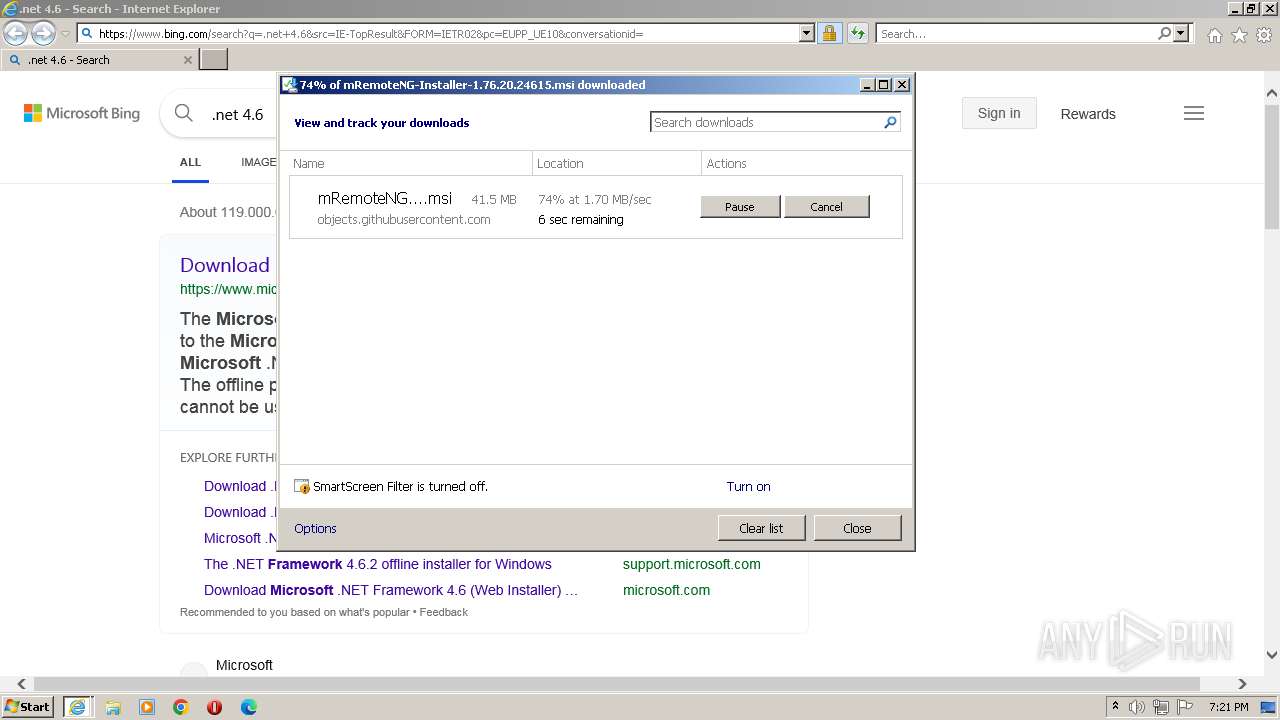Open Download Microsoft .NET Framework 4.6 Web Installer link
Screen dimensions: 1280x720
pos(391,590)
